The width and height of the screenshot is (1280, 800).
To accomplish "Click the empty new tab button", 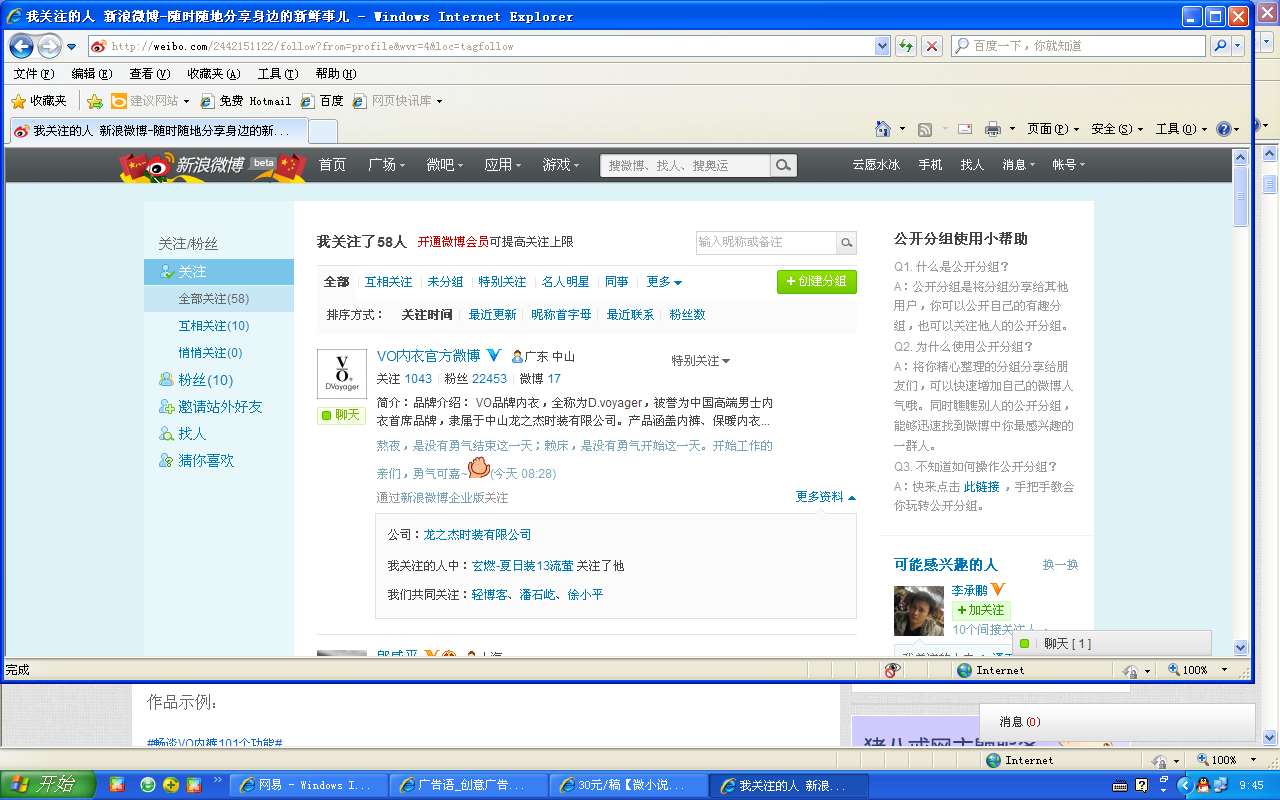I will click(323, 131).
